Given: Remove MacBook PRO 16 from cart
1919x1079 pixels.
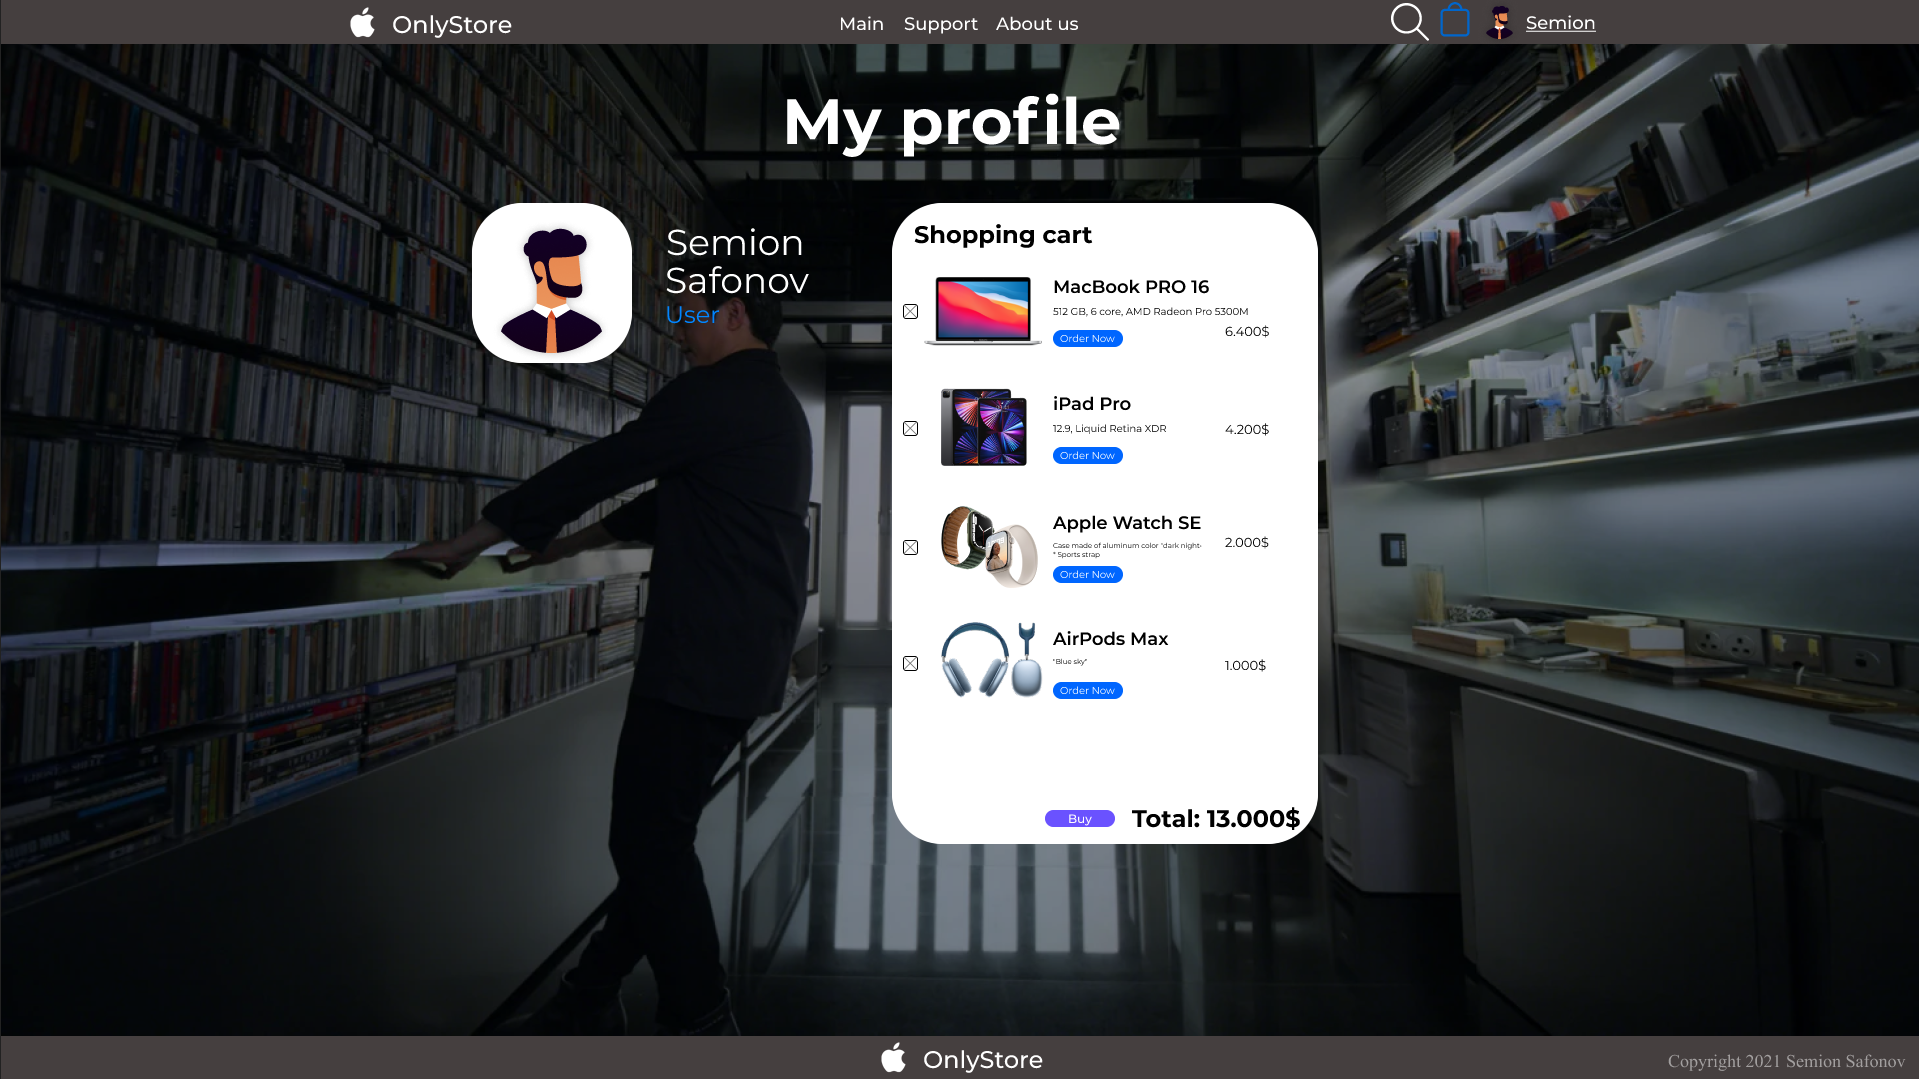Looking at the screenshot, I should [910, 312].
